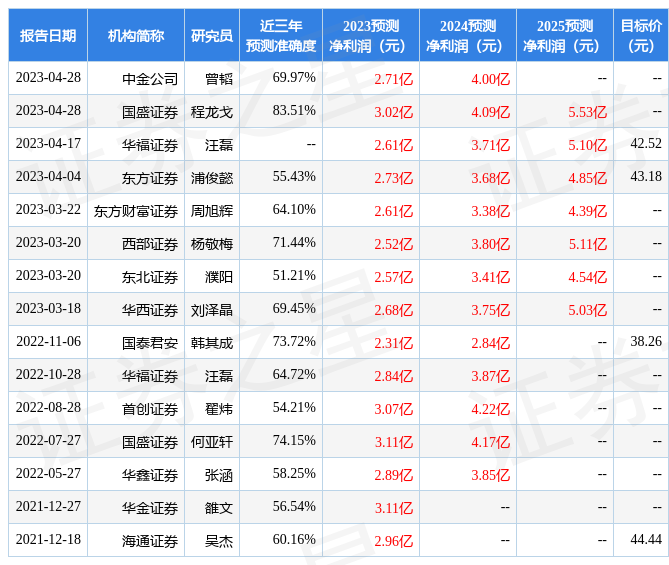669x565 pixels.
Task: Click the 4.17亿 forecast value
Action: point(491,442)
